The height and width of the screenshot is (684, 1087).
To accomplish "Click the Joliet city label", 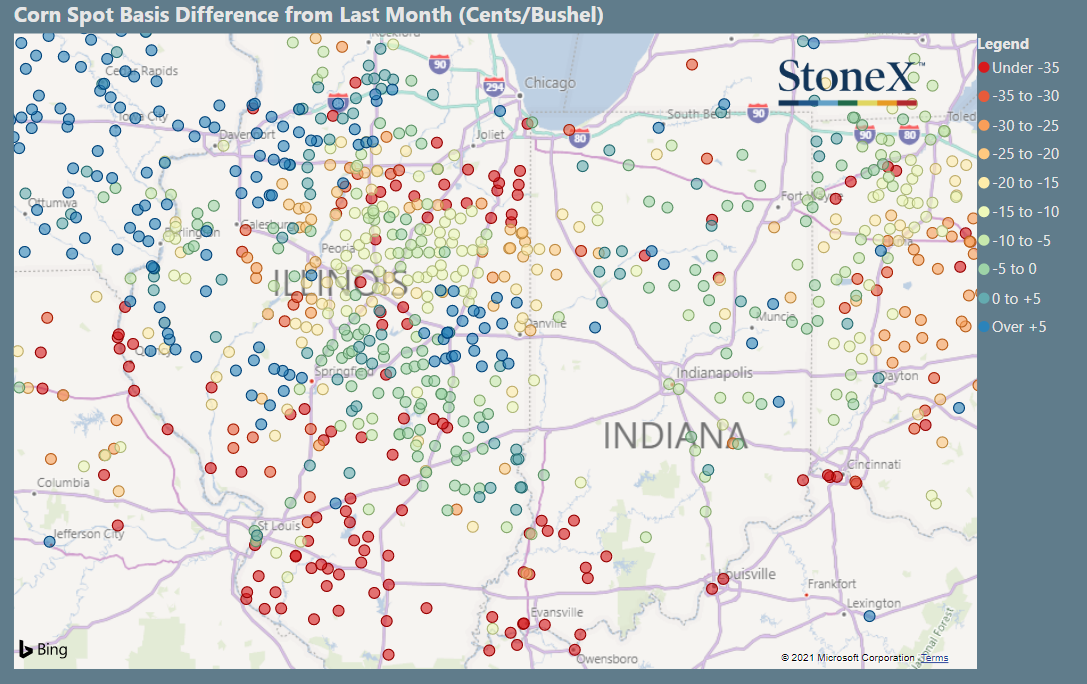I will [490, 134].
